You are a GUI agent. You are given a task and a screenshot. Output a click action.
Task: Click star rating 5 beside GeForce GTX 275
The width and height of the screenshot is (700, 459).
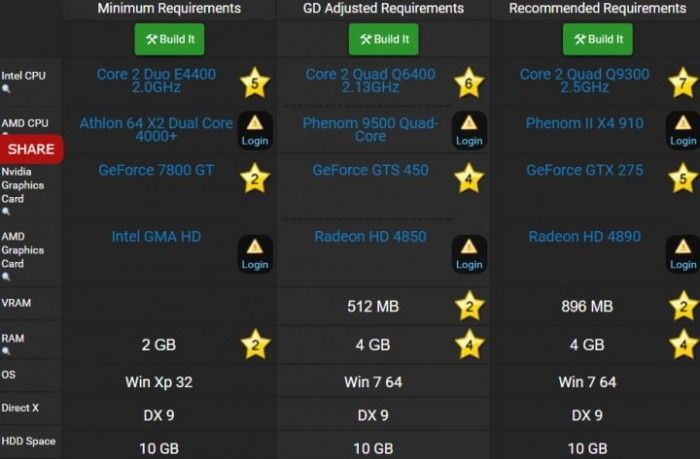[x=683, y=178]
